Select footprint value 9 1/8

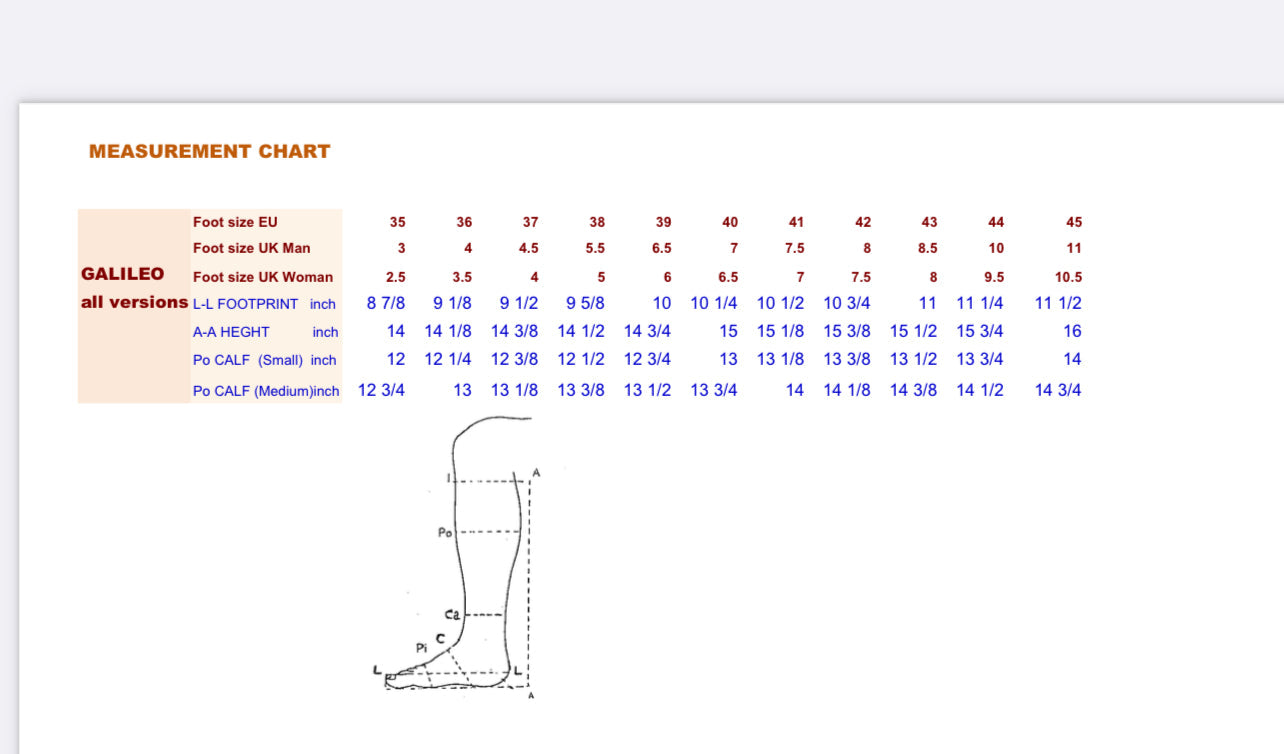(452, 303)
